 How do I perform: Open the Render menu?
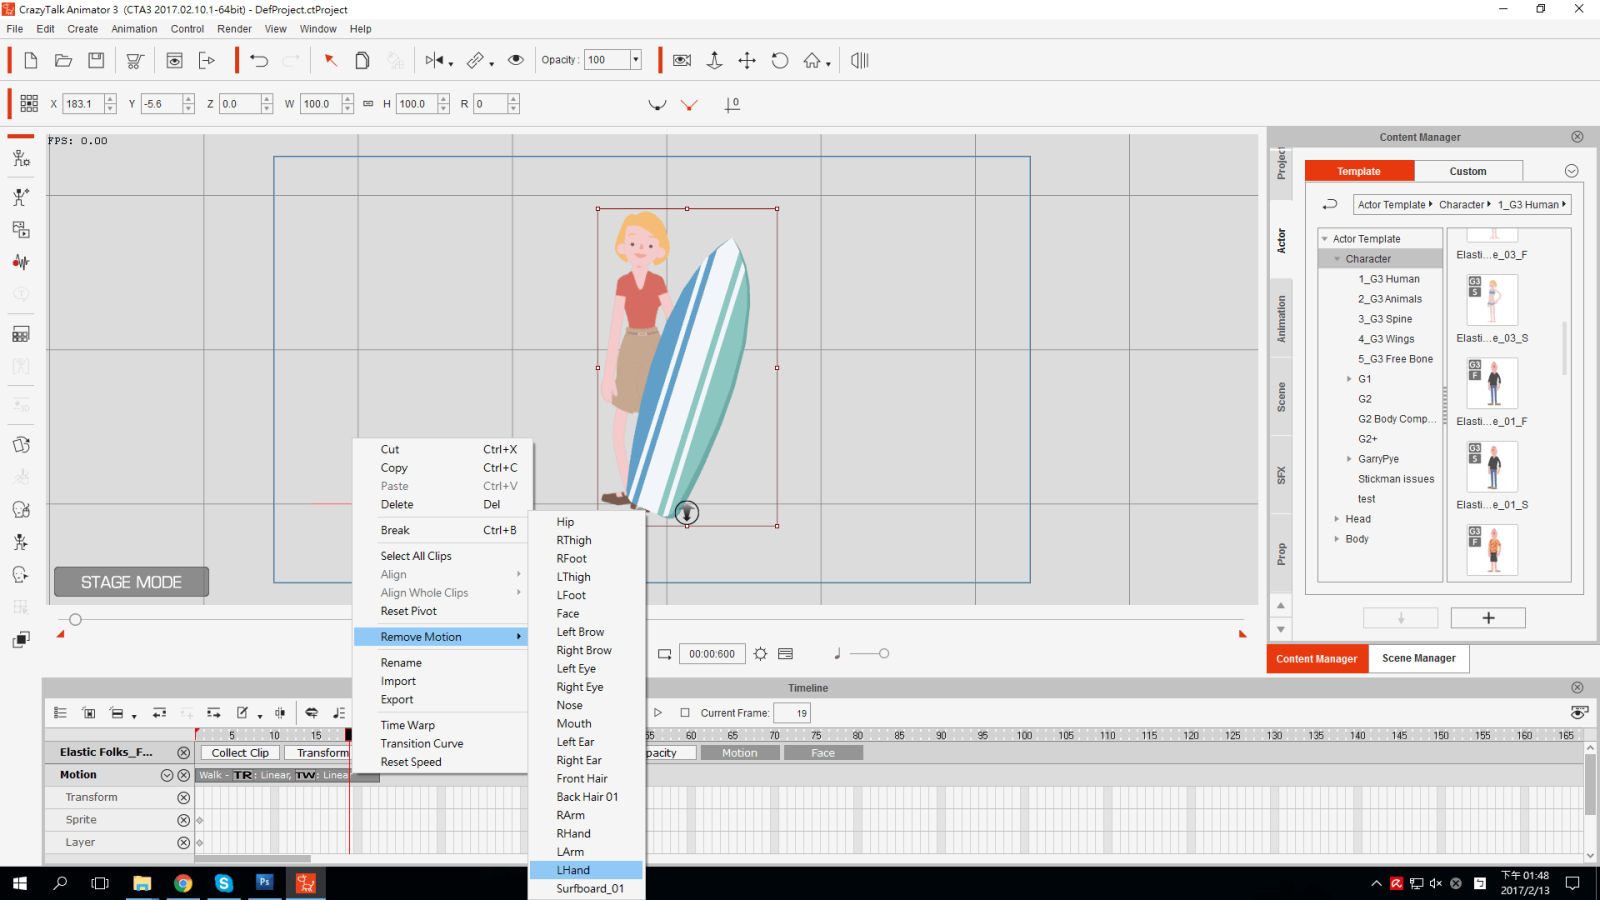tap(234, 29)
